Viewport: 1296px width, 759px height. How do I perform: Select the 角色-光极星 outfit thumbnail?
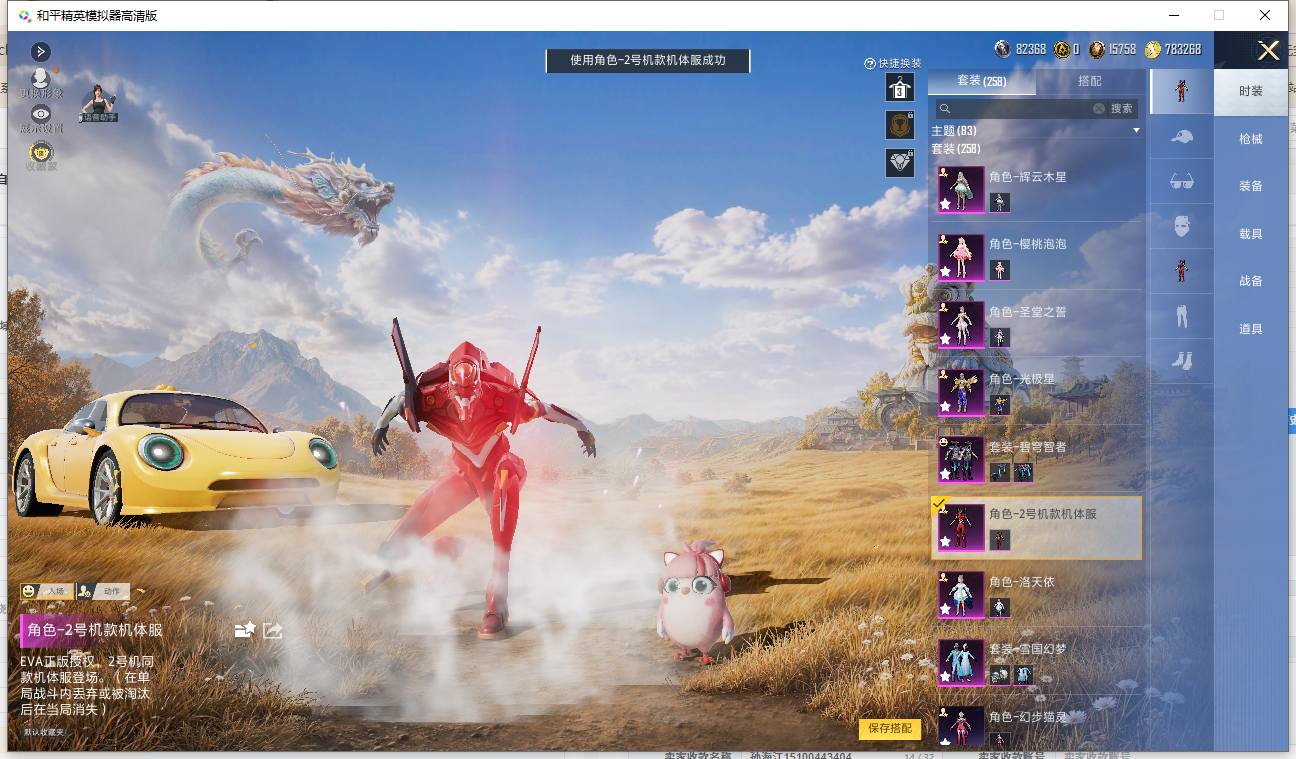click(962, 392)
